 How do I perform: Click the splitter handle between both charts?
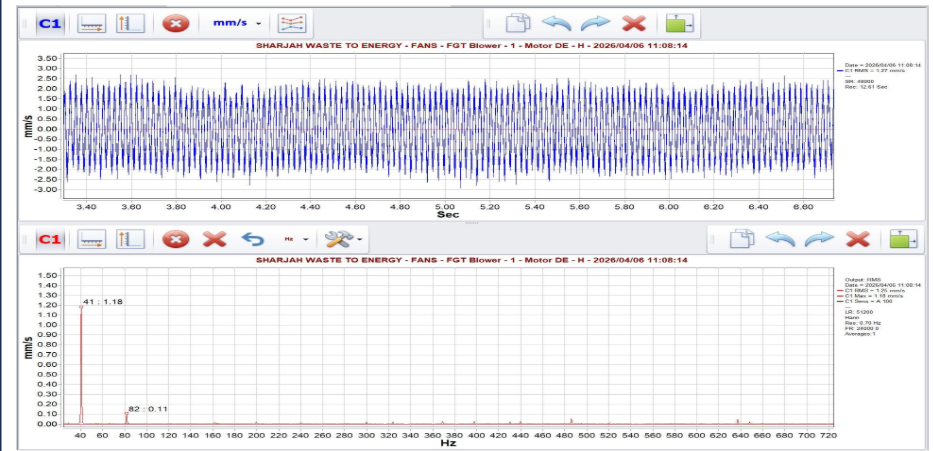point(471,223)
